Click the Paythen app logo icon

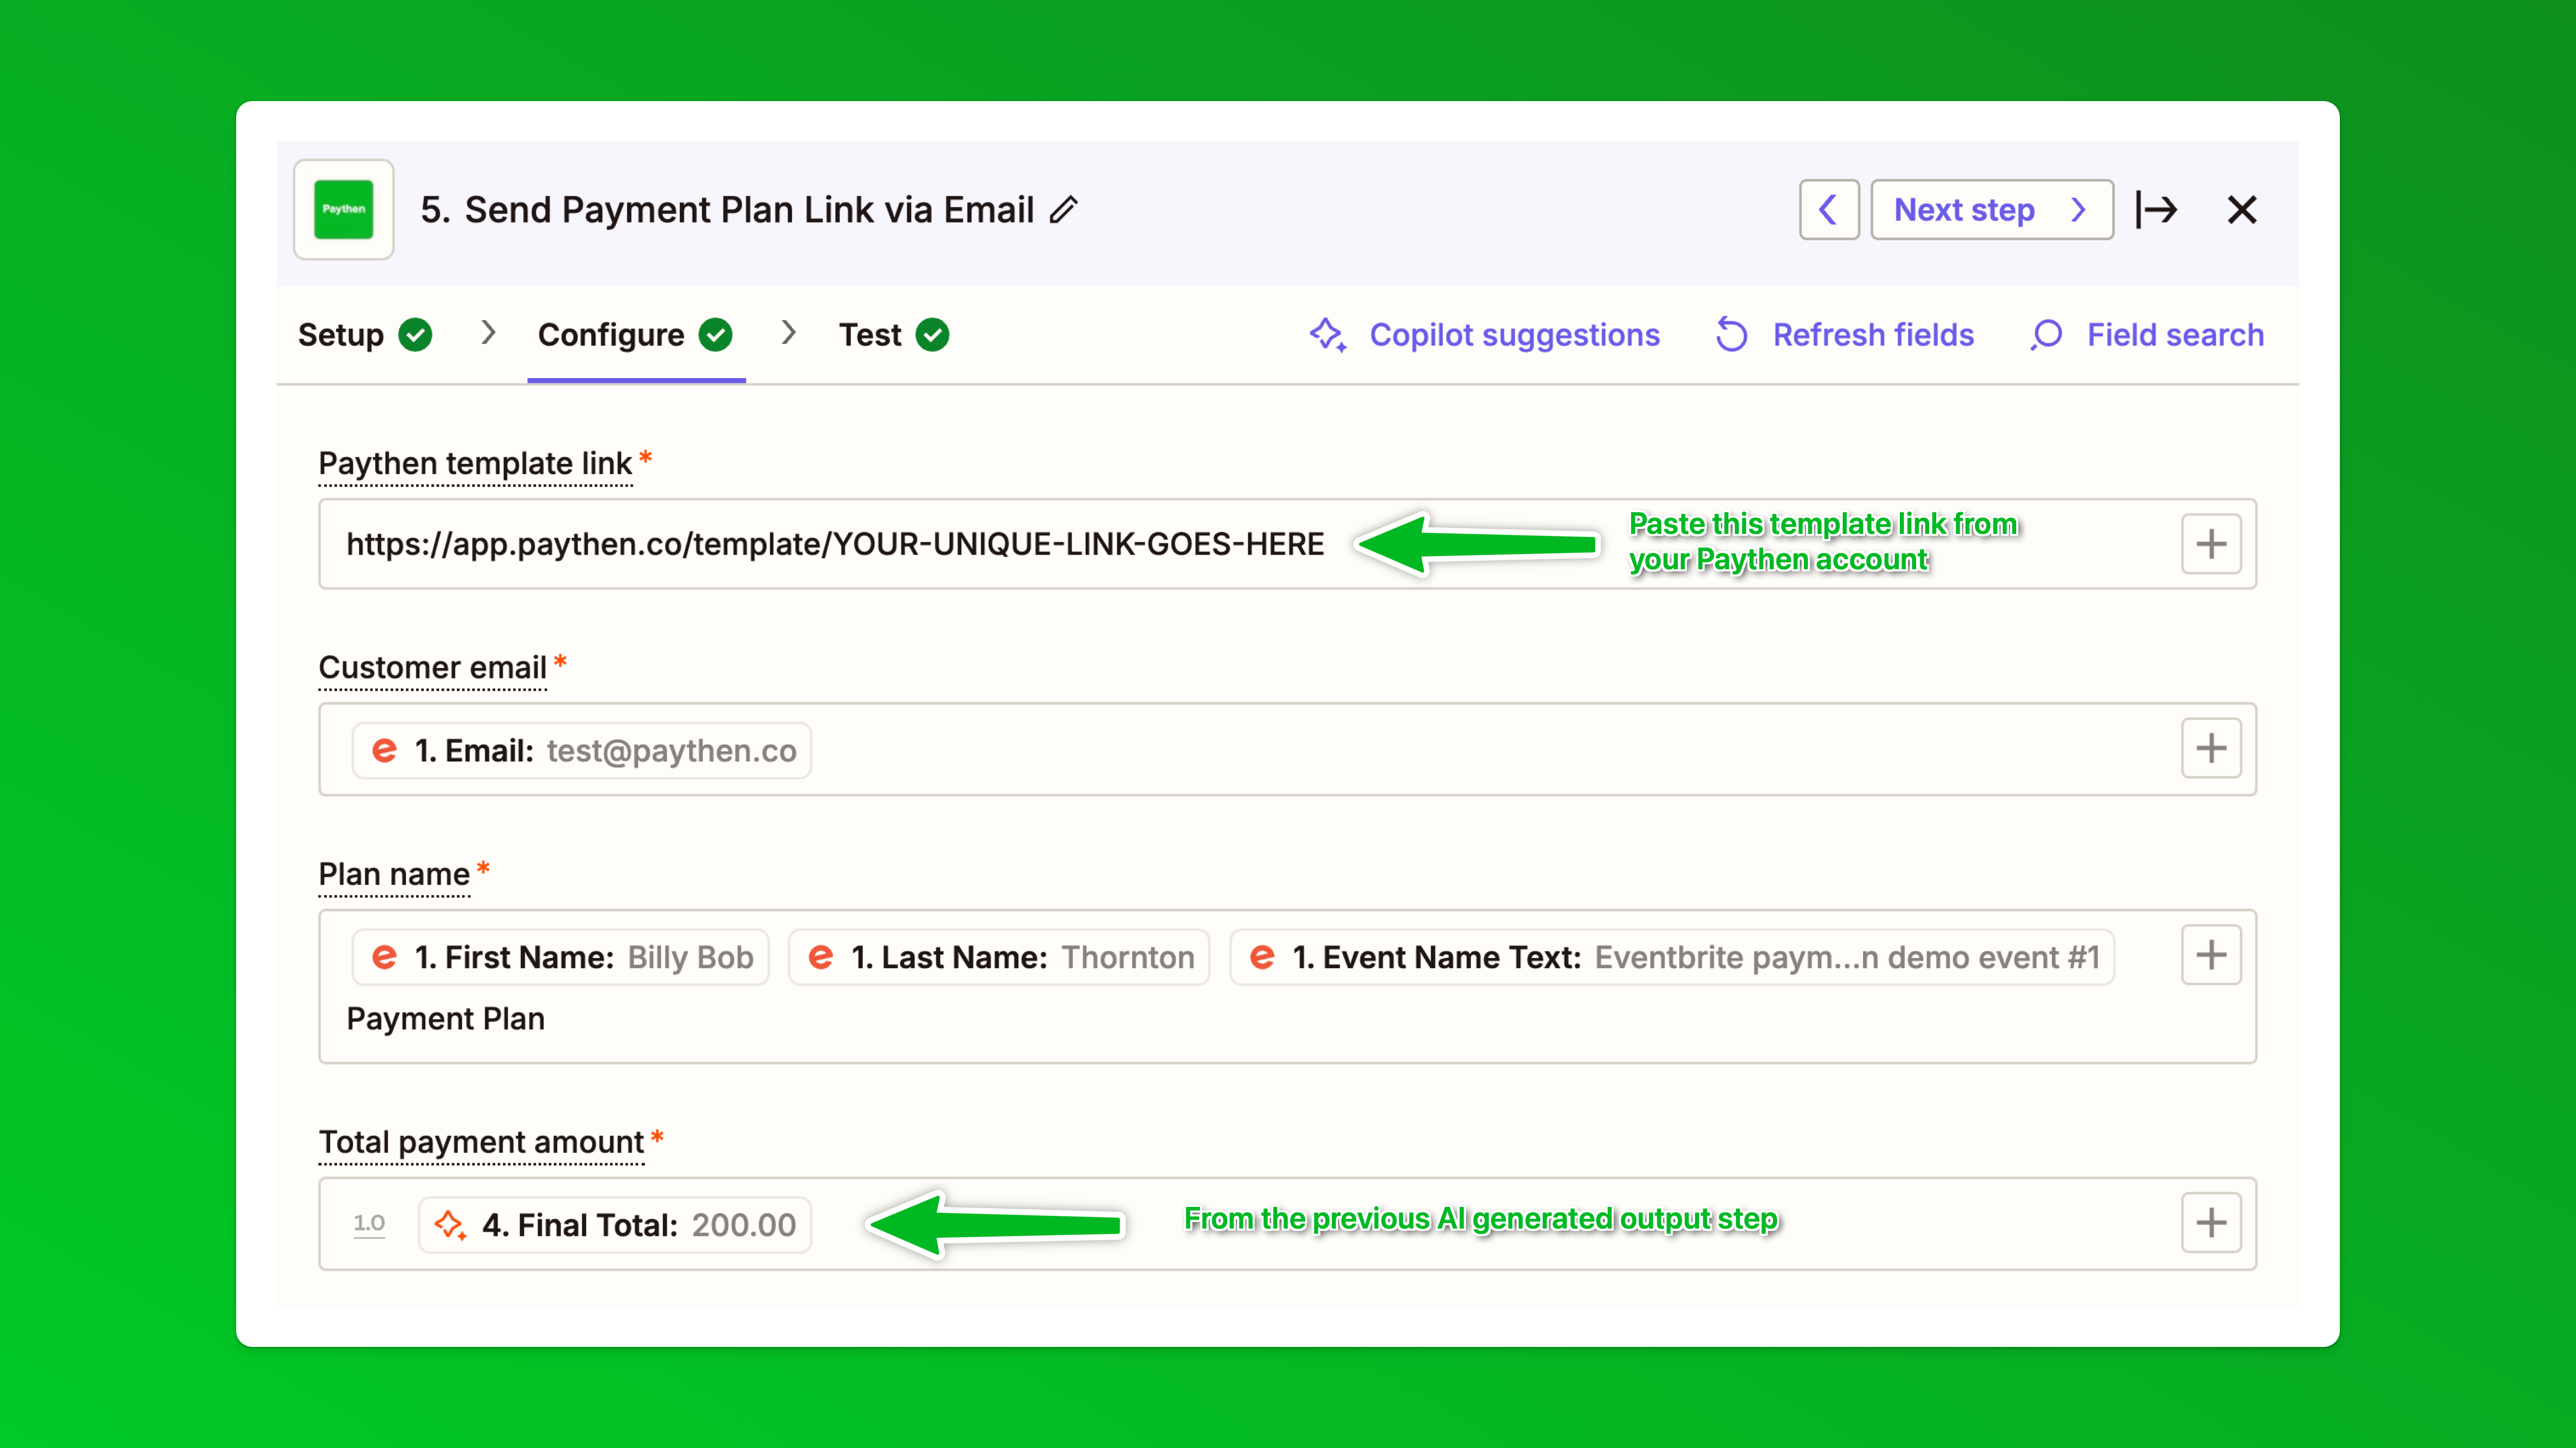pos(343,209)
